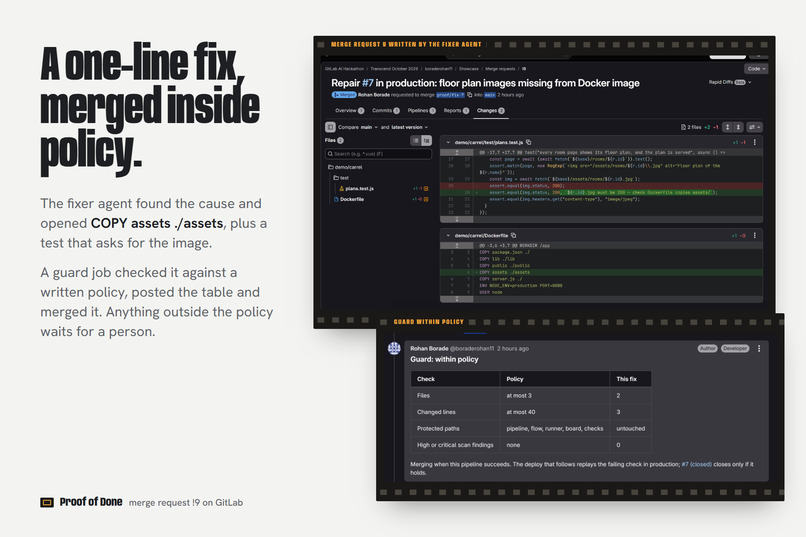
Task: Copy path icon for Dockerfile diff header
Action: [x=513, y=235]
